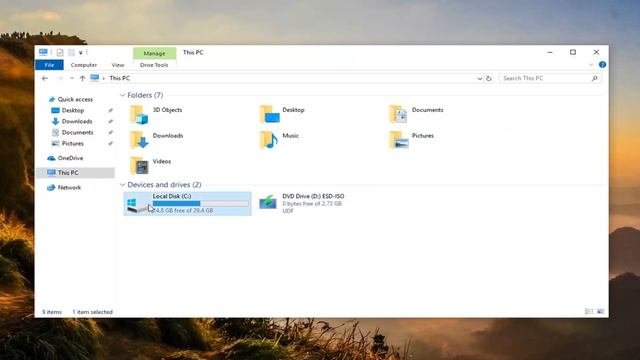Viewport: 640px width, 360px height.
Task: Collapse the Folders (7) group
Action: pos(122,95)
